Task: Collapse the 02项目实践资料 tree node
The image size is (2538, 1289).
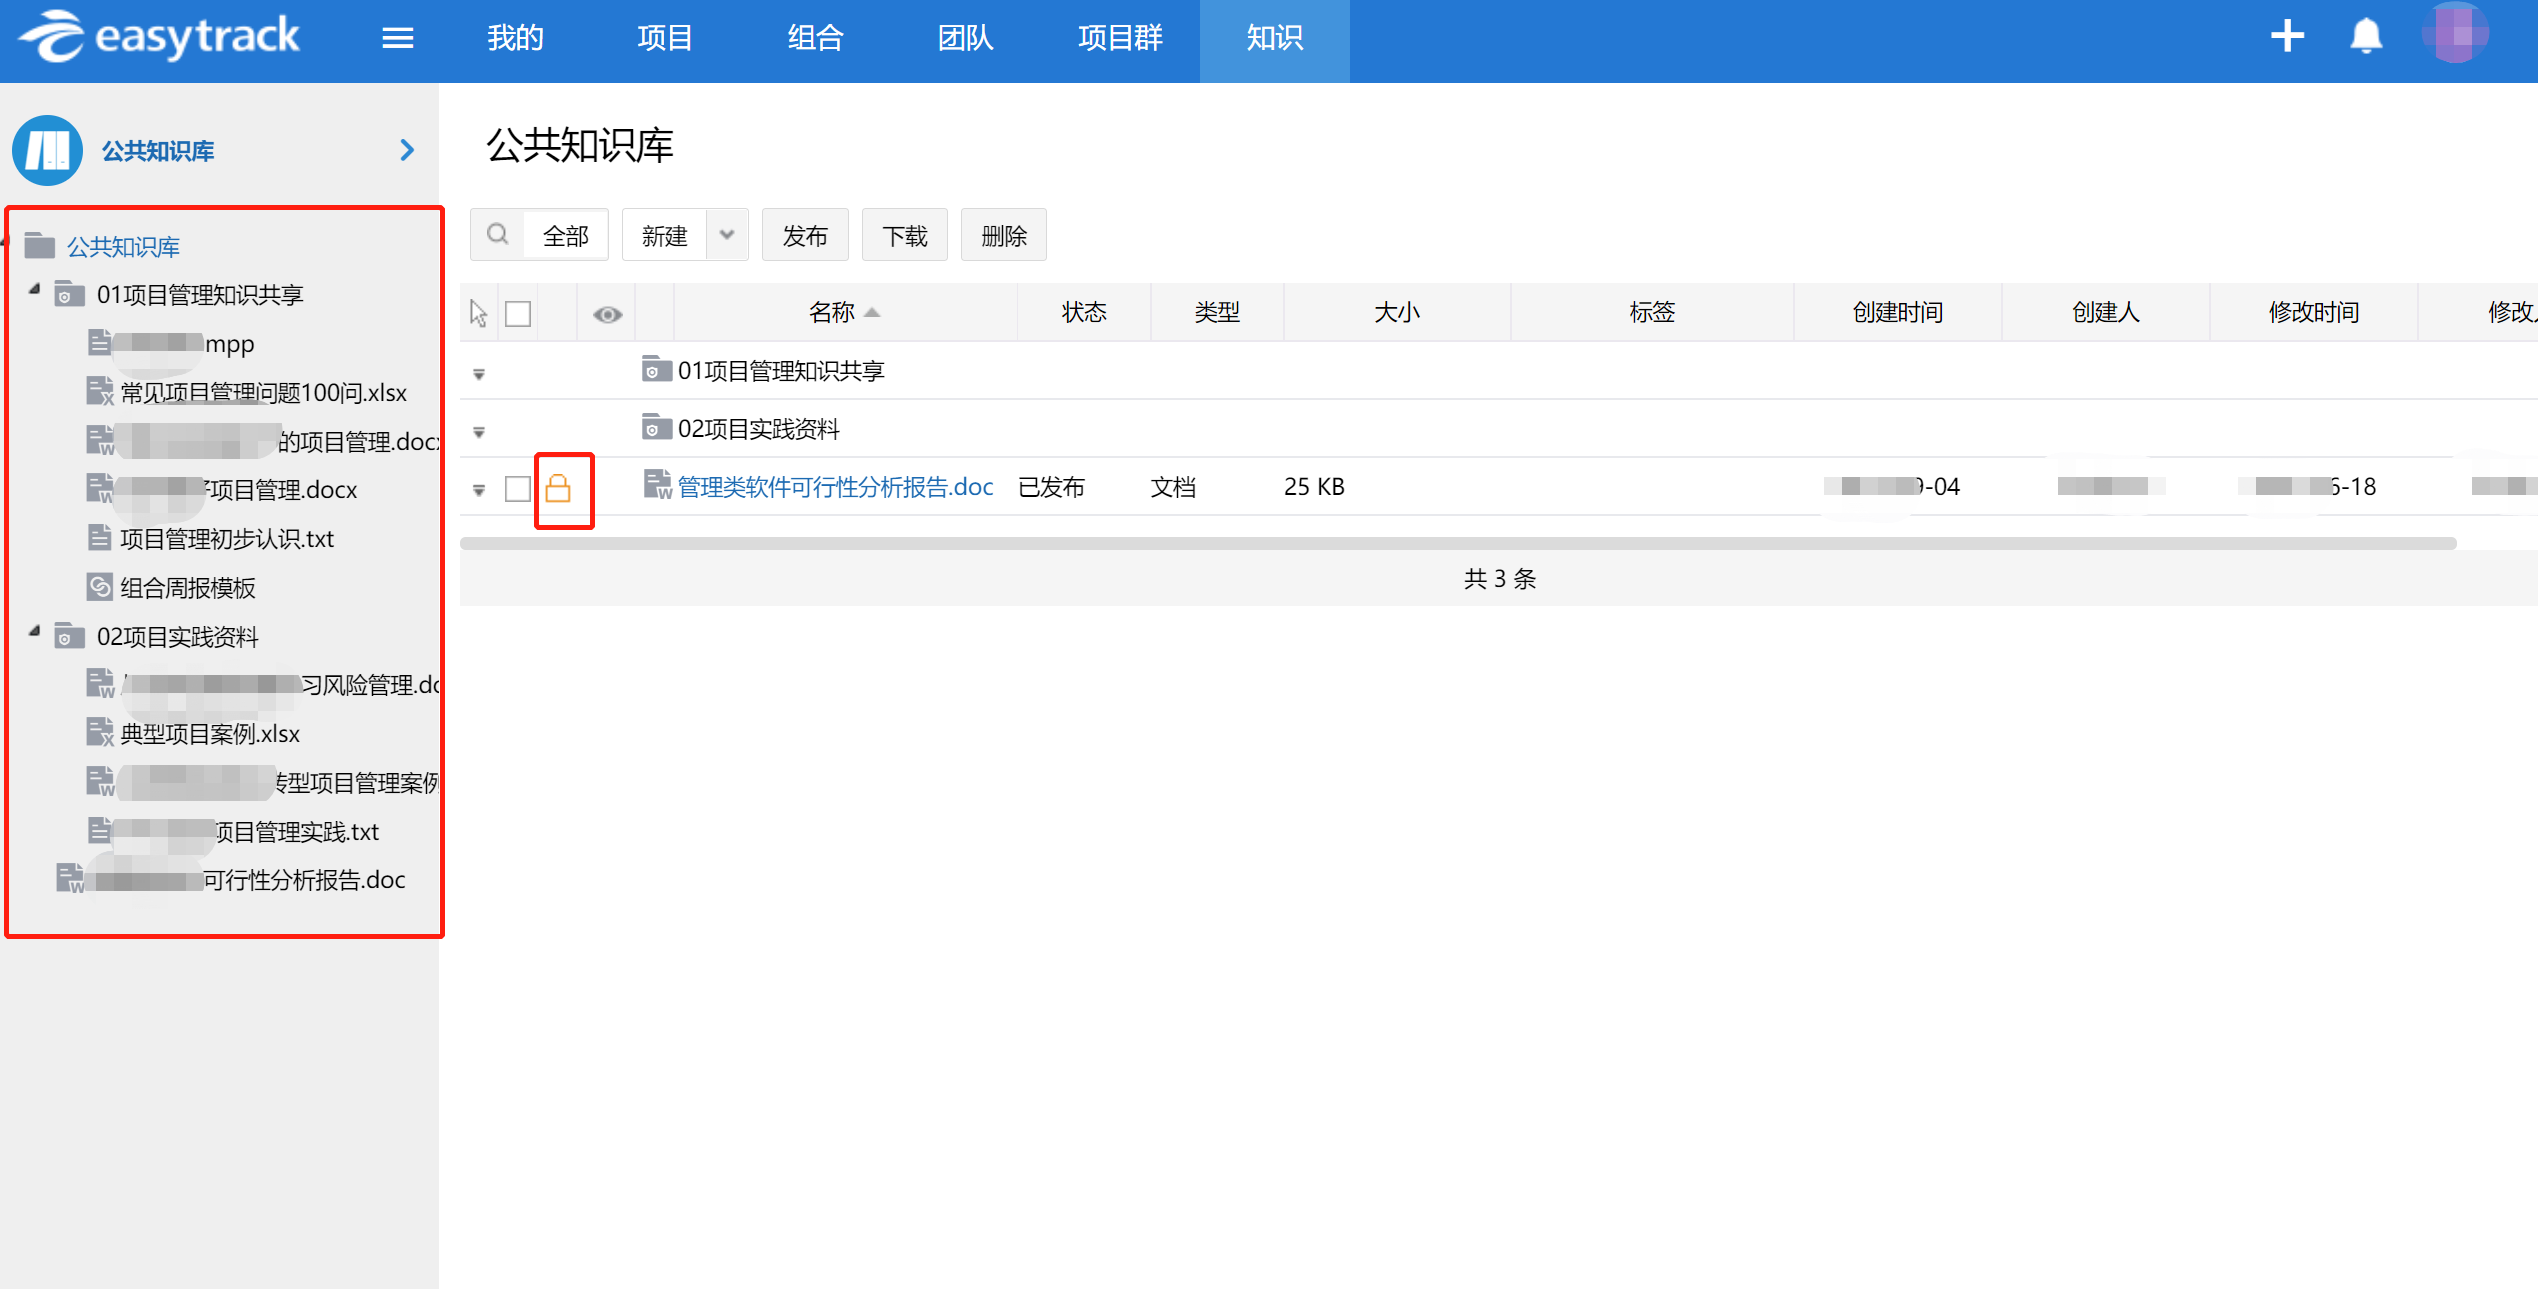Action: pos(35,632)
